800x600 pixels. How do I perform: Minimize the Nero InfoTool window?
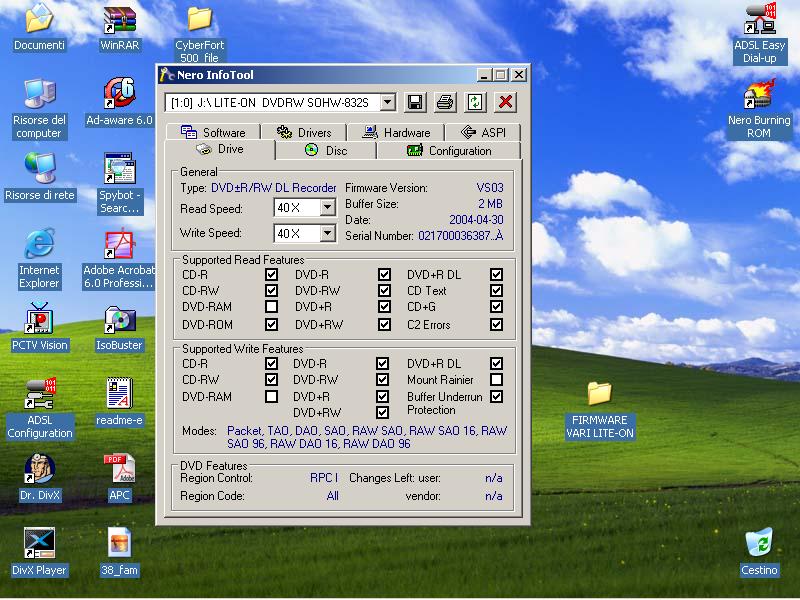point(484,75)
